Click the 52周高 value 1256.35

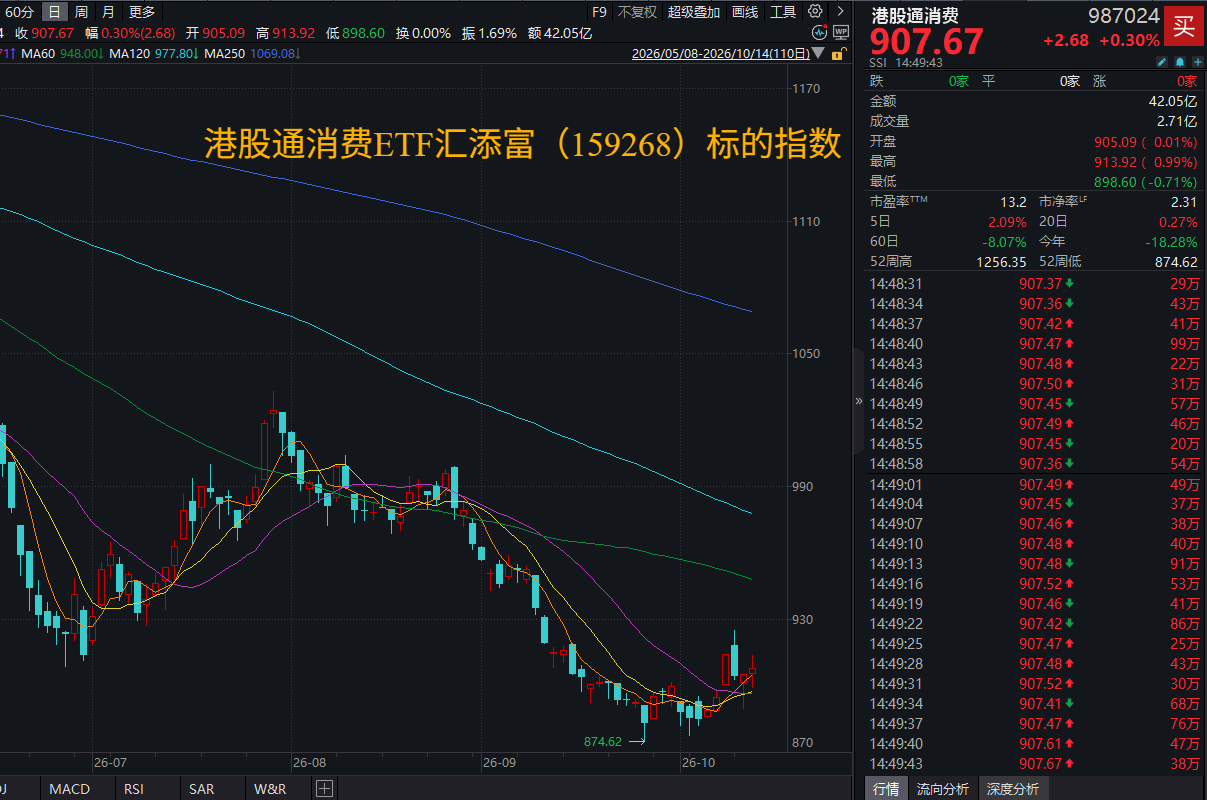1001,261
